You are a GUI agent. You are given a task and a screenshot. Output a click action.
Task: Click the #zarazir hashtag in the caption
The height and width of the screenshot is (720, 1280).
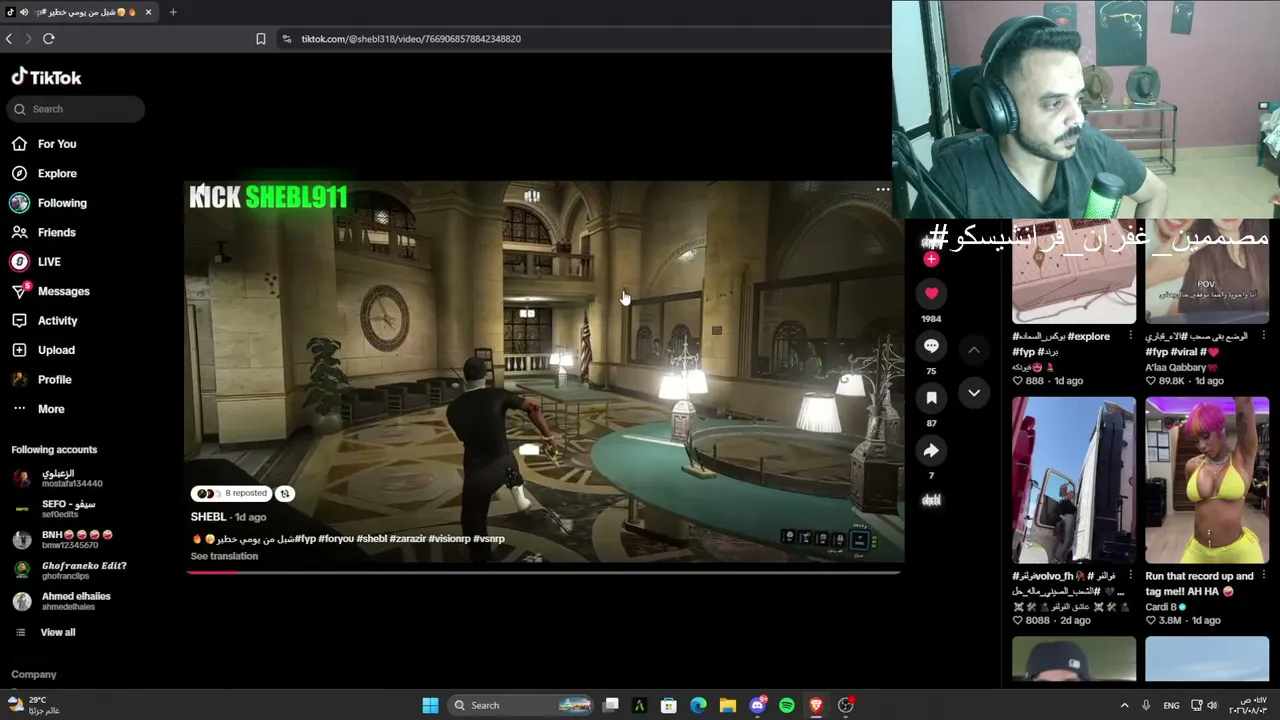click(407, 539)
